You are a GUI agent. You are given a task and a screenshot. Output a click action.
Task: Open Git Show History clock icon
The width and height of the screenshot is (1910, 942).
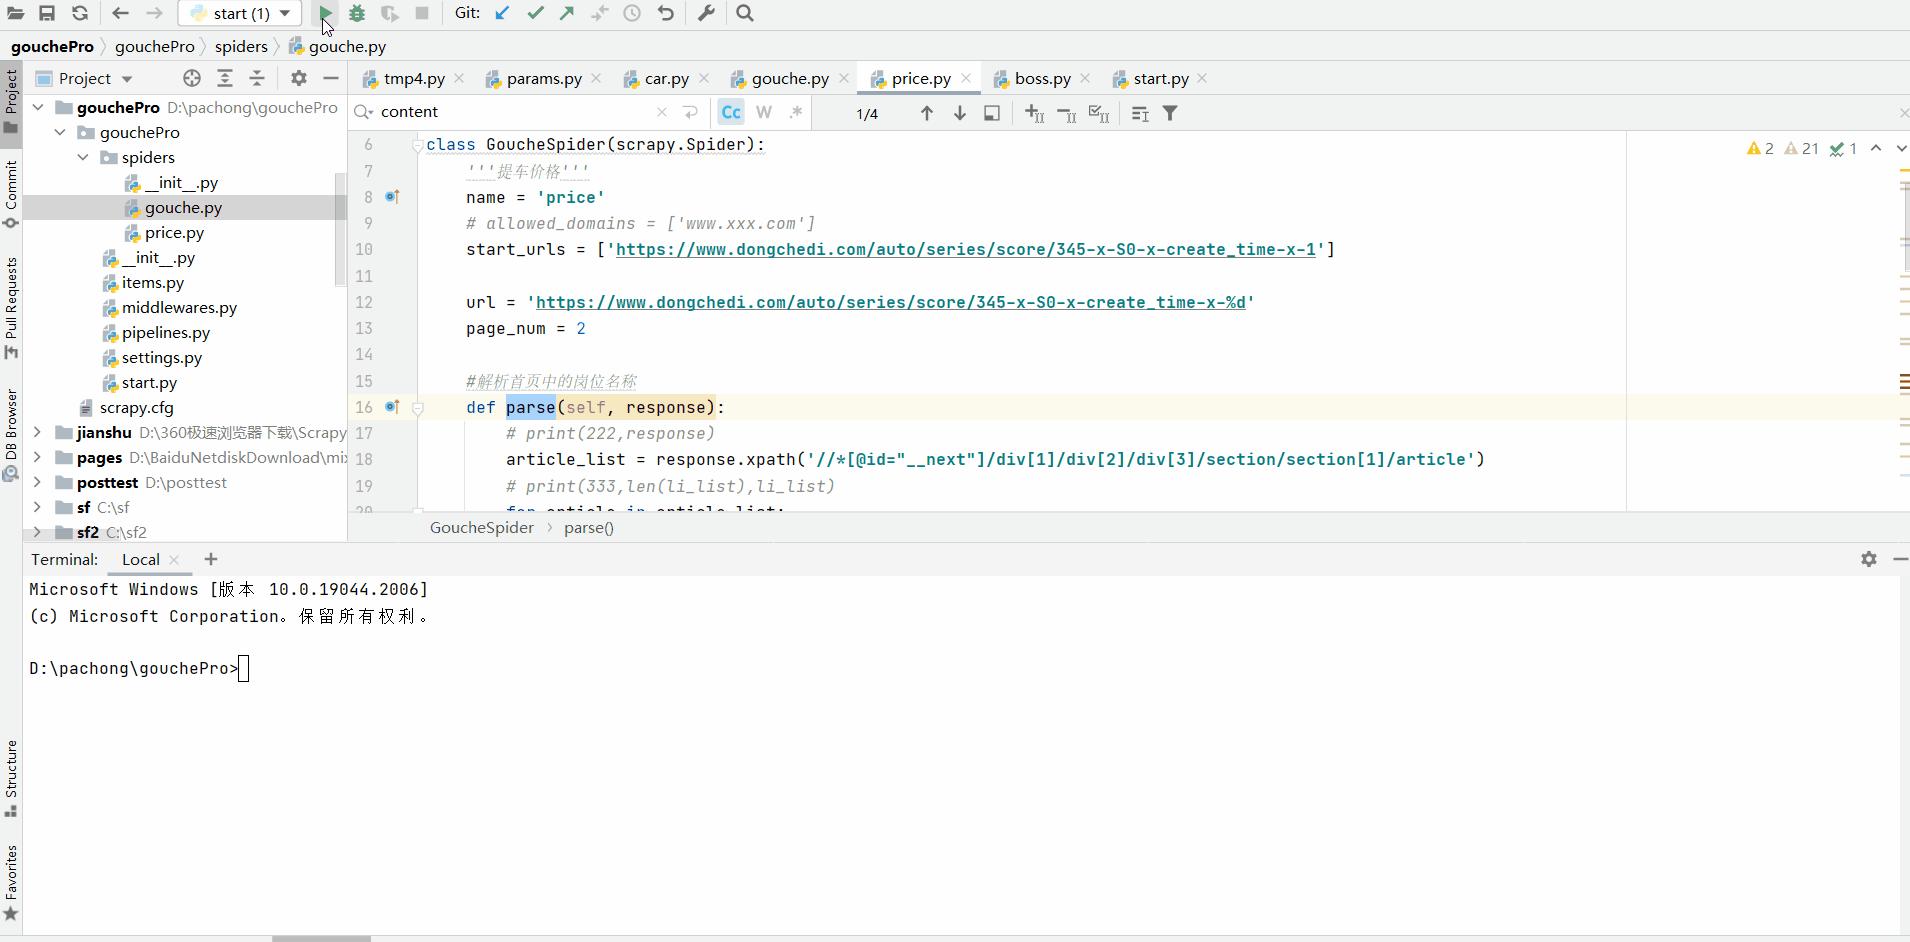(x=632, y=13)
